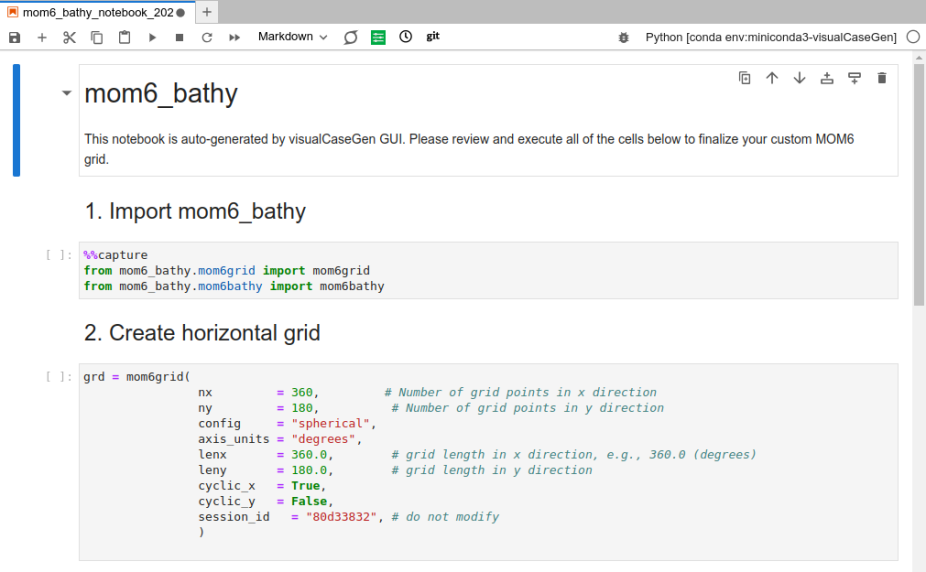The image size is (926, 572).
Task: Save the notebook with the disk icon
Action: [14, 37]
